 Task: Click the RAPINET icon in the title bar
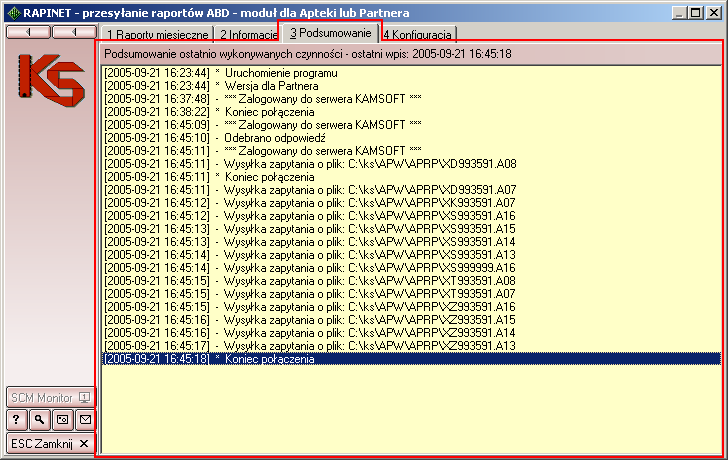pos(14,13)
